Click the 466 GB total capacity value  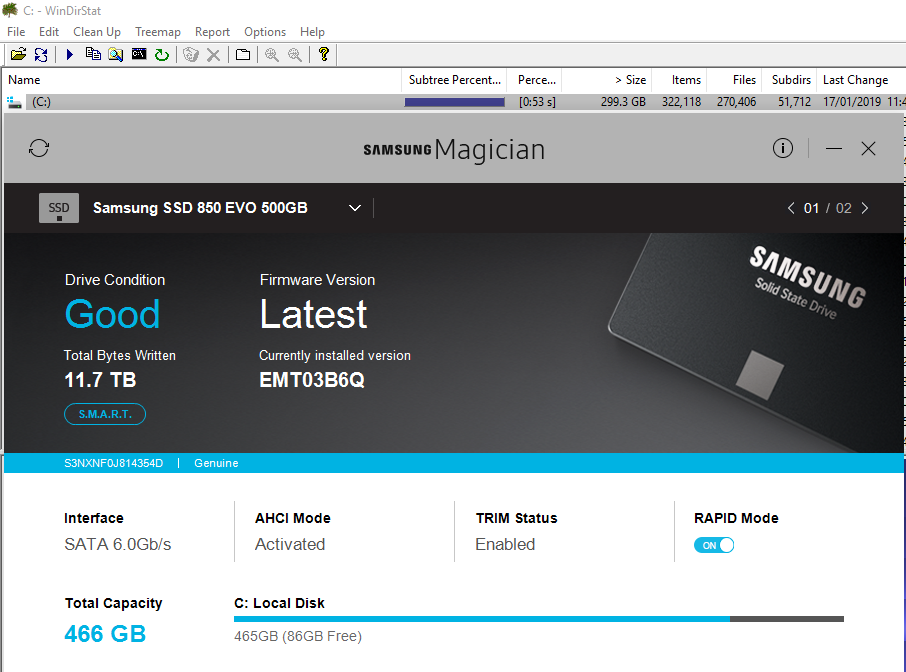coord(105,634)
